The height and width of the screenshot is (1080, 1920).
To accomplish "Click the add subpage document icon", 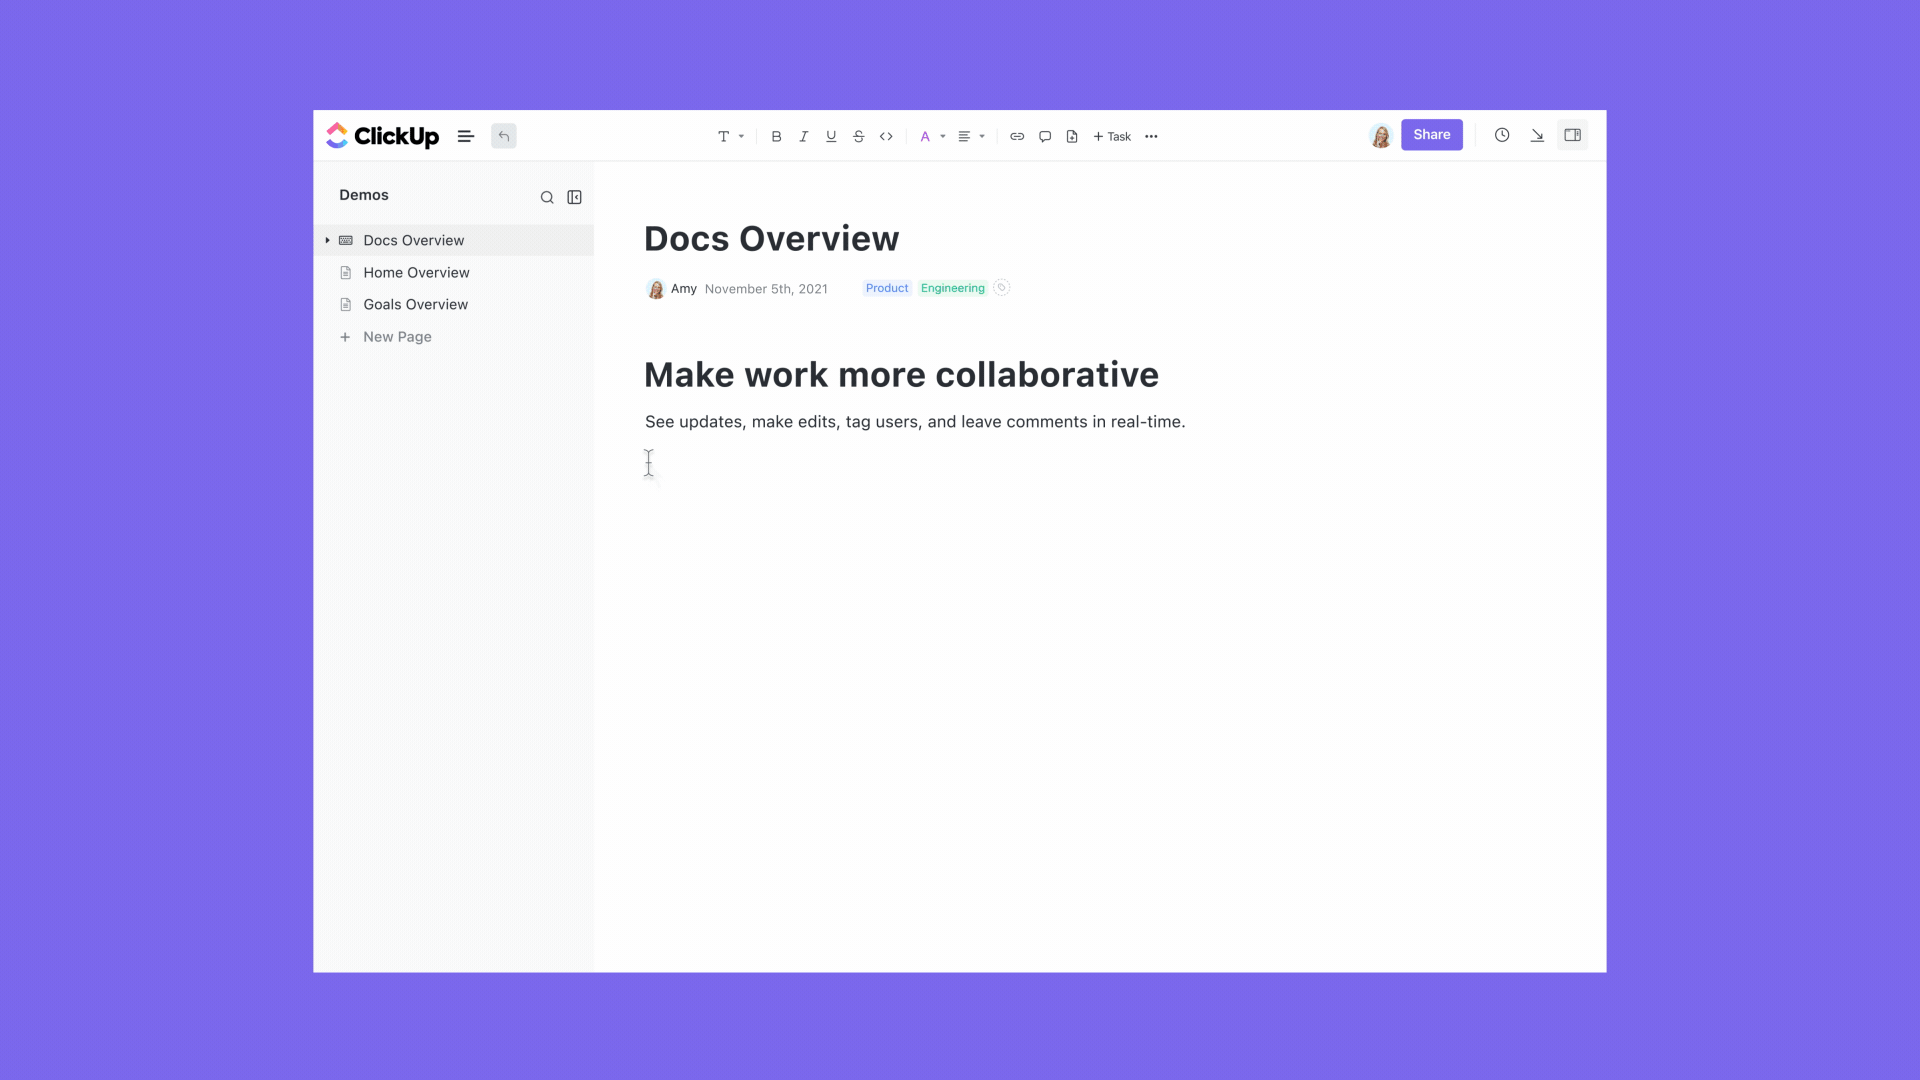I will tap(1072, 136).
